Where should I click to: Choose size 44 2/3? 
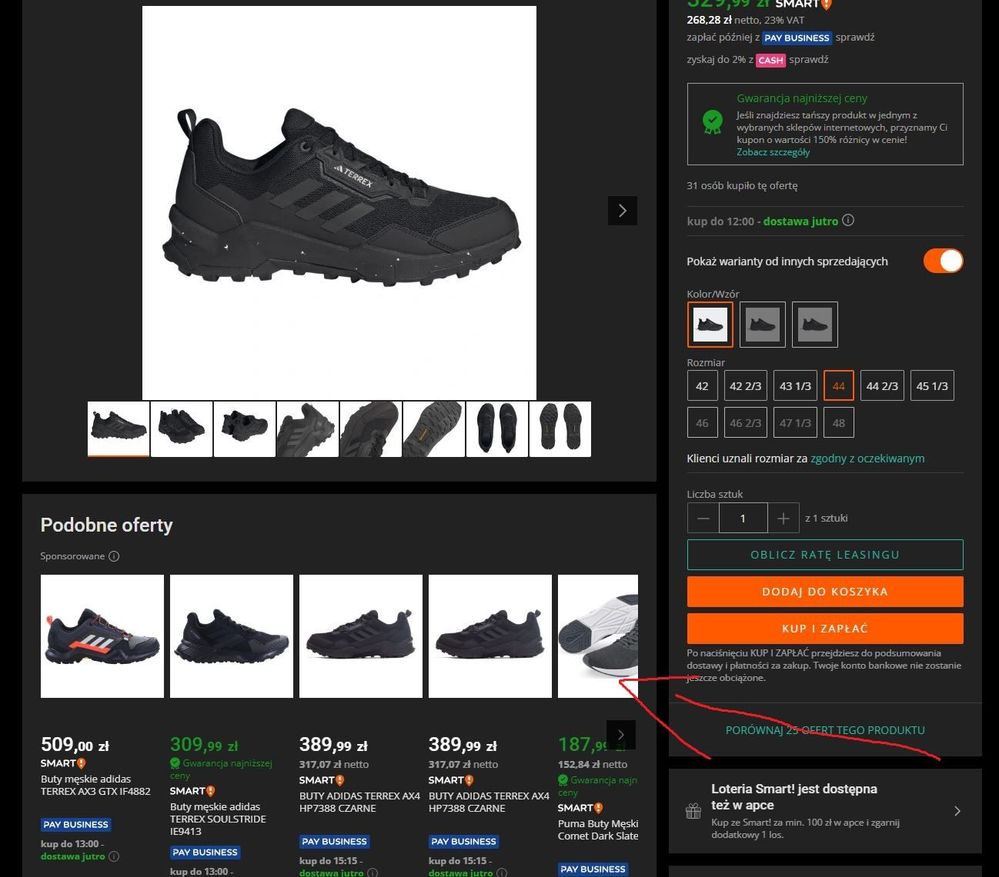click(x=882, y=386)
